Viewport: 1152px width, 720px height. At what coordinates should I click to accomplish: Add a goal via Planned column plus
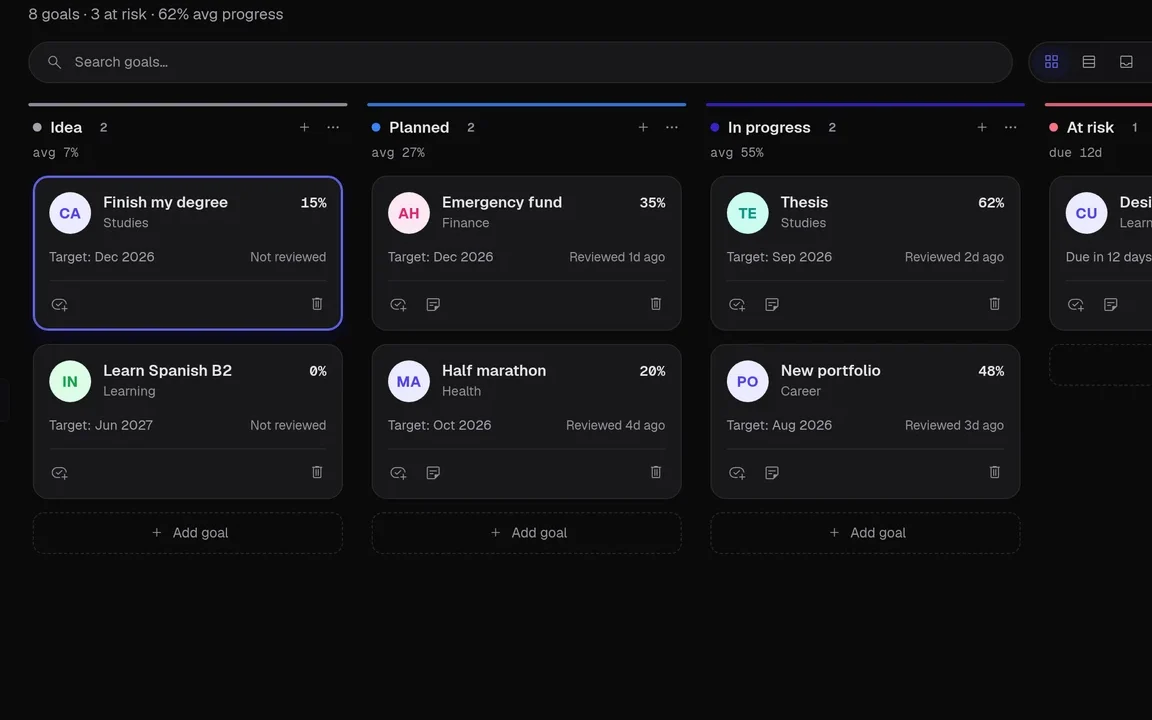643,127
